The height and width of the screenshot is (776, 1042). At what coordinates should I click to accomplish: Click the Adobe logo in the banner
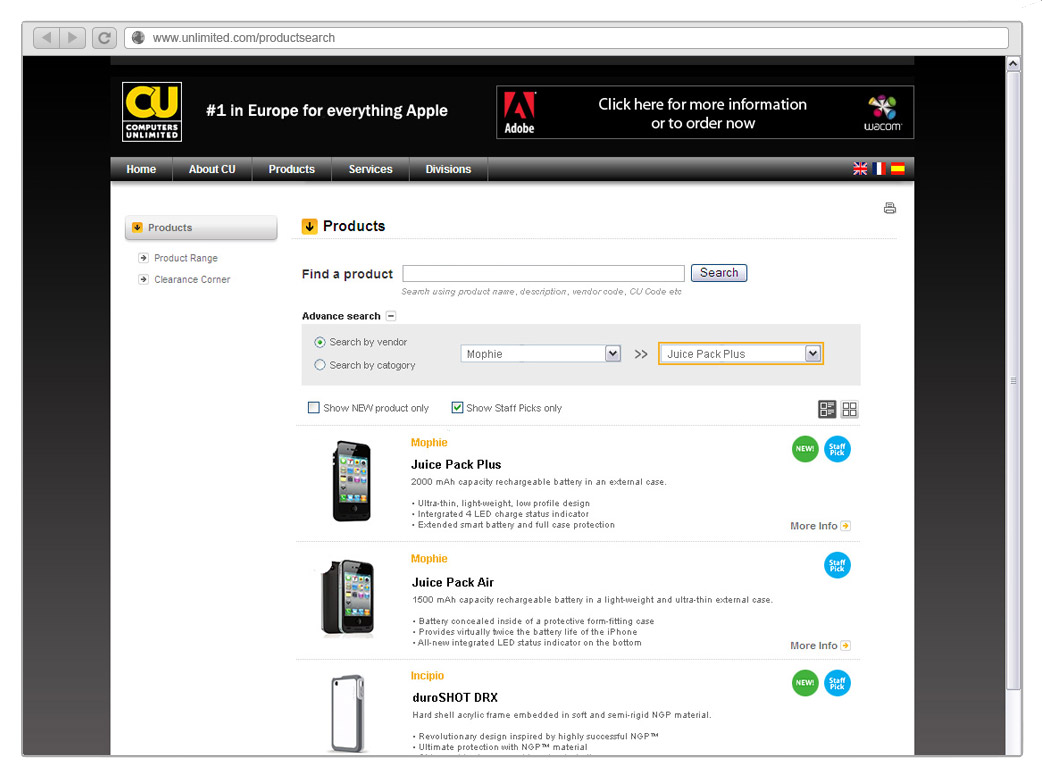pos(519,112)
